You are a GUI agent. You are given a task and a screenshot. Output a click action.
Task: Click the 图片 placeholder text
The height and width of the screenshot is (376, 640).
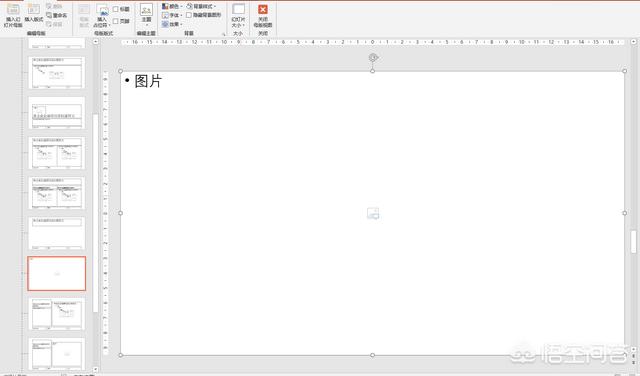click(148, 81)
